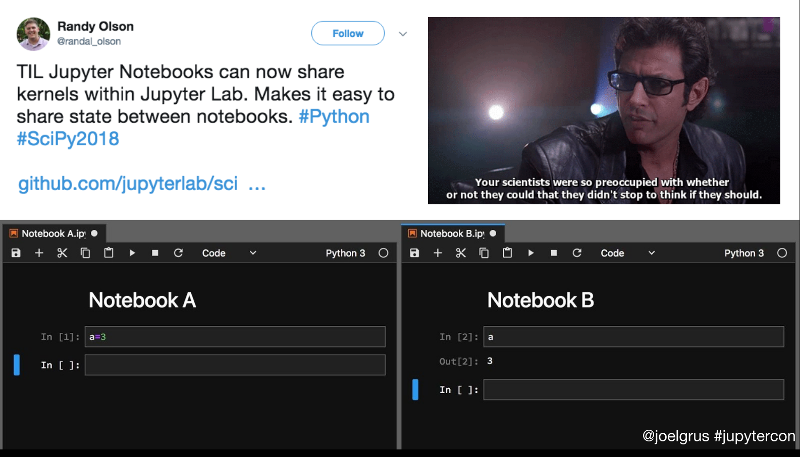Click unsaved dot on Notebook B tab
This screenshot has height=457, width=800.
(x=492, y=234)
